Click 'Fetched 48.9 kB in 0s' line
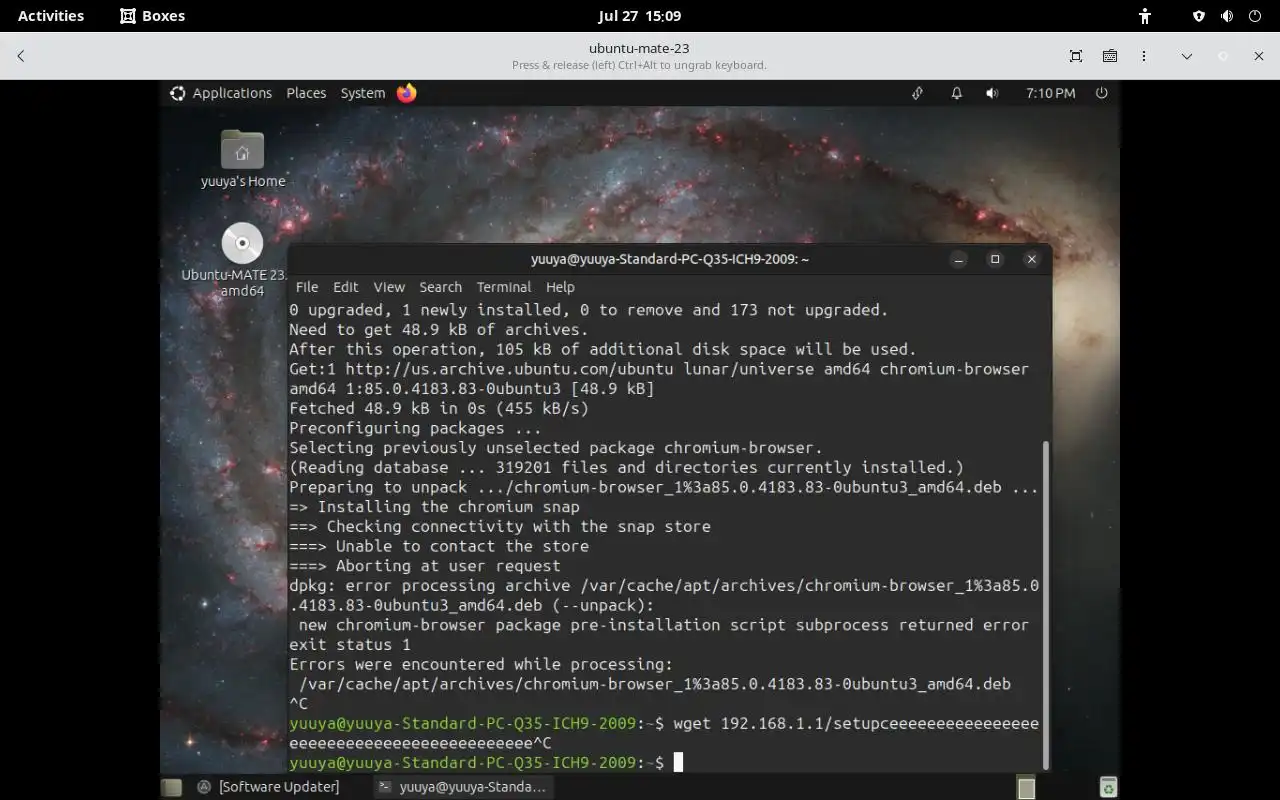The width and height of the screenshot is (1280, 800). 439,408
